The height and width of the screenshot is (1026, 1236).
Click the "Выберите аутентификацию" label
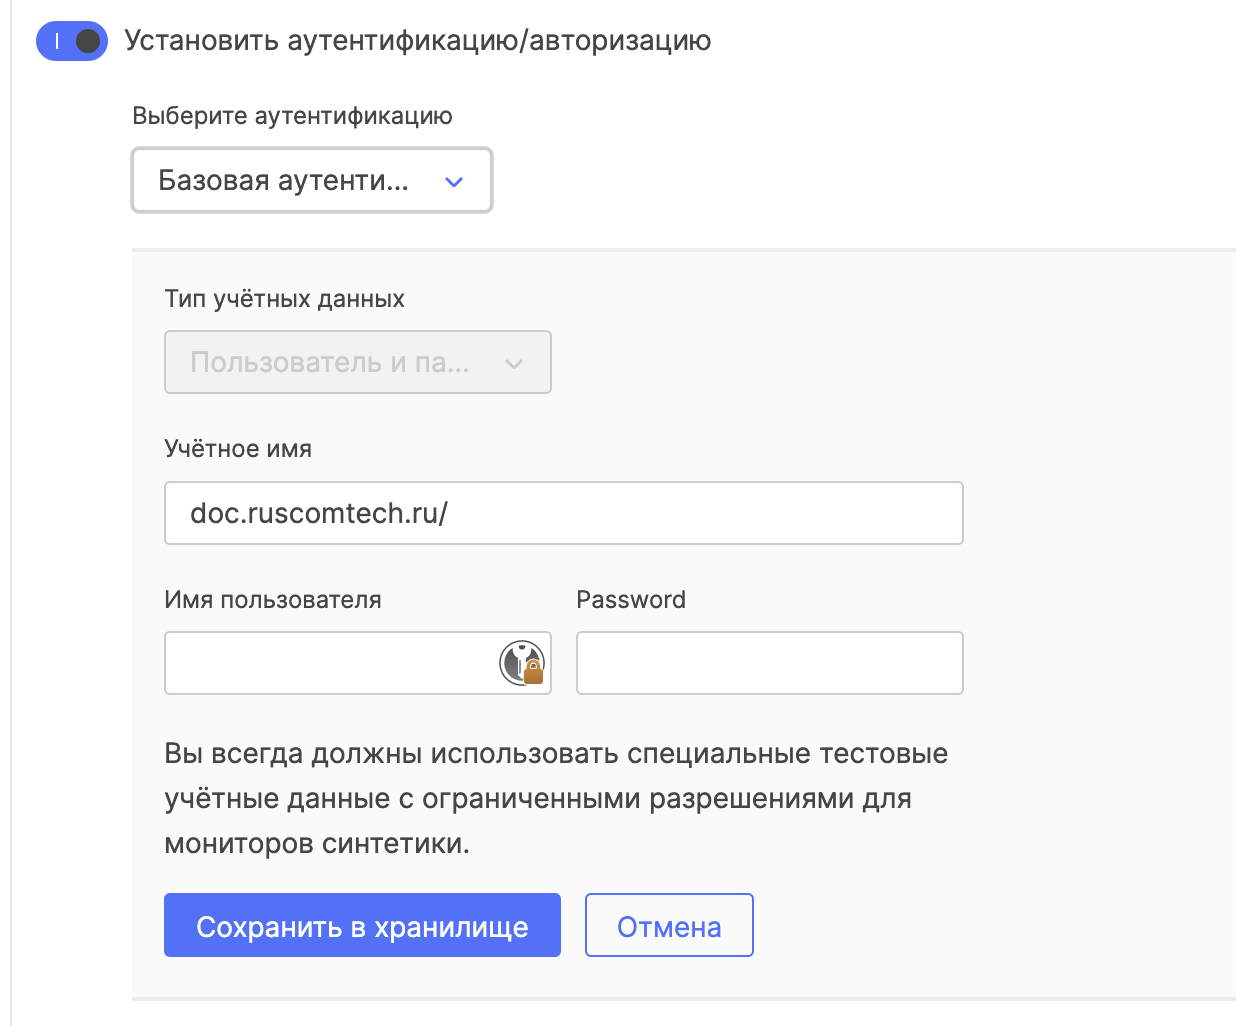292,116
